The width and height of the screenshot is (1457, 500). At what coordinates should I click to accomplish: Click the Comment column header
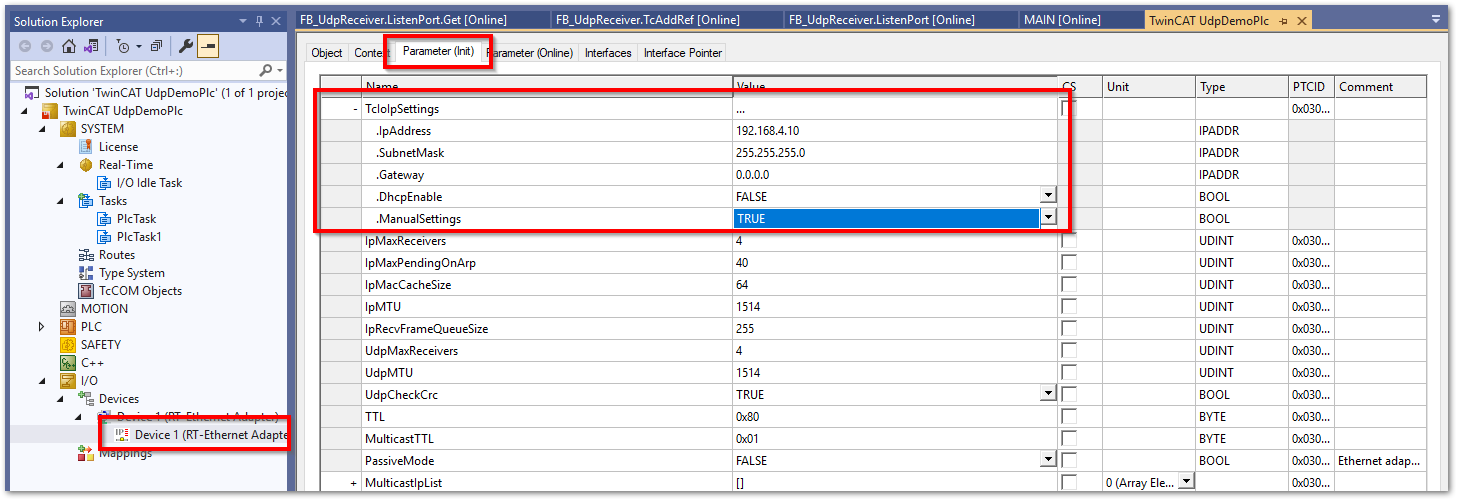1380,87
